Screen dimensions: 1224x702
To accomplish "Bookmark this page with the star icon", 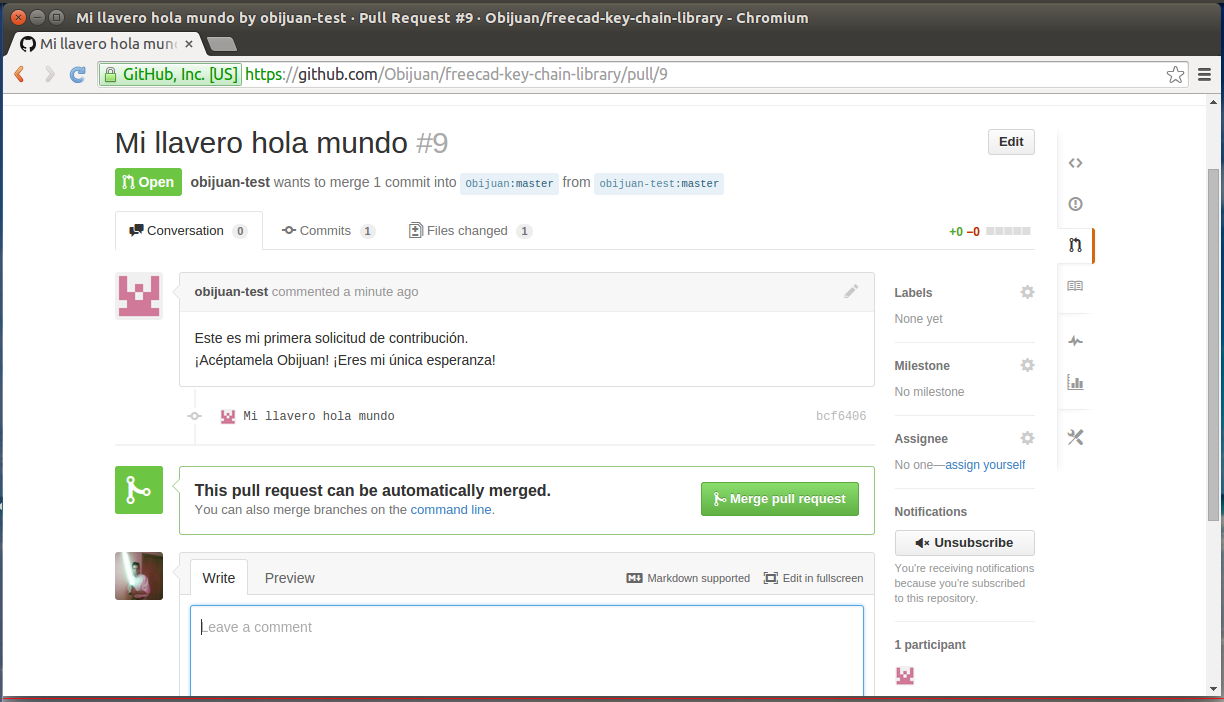I will [1175, 75].
